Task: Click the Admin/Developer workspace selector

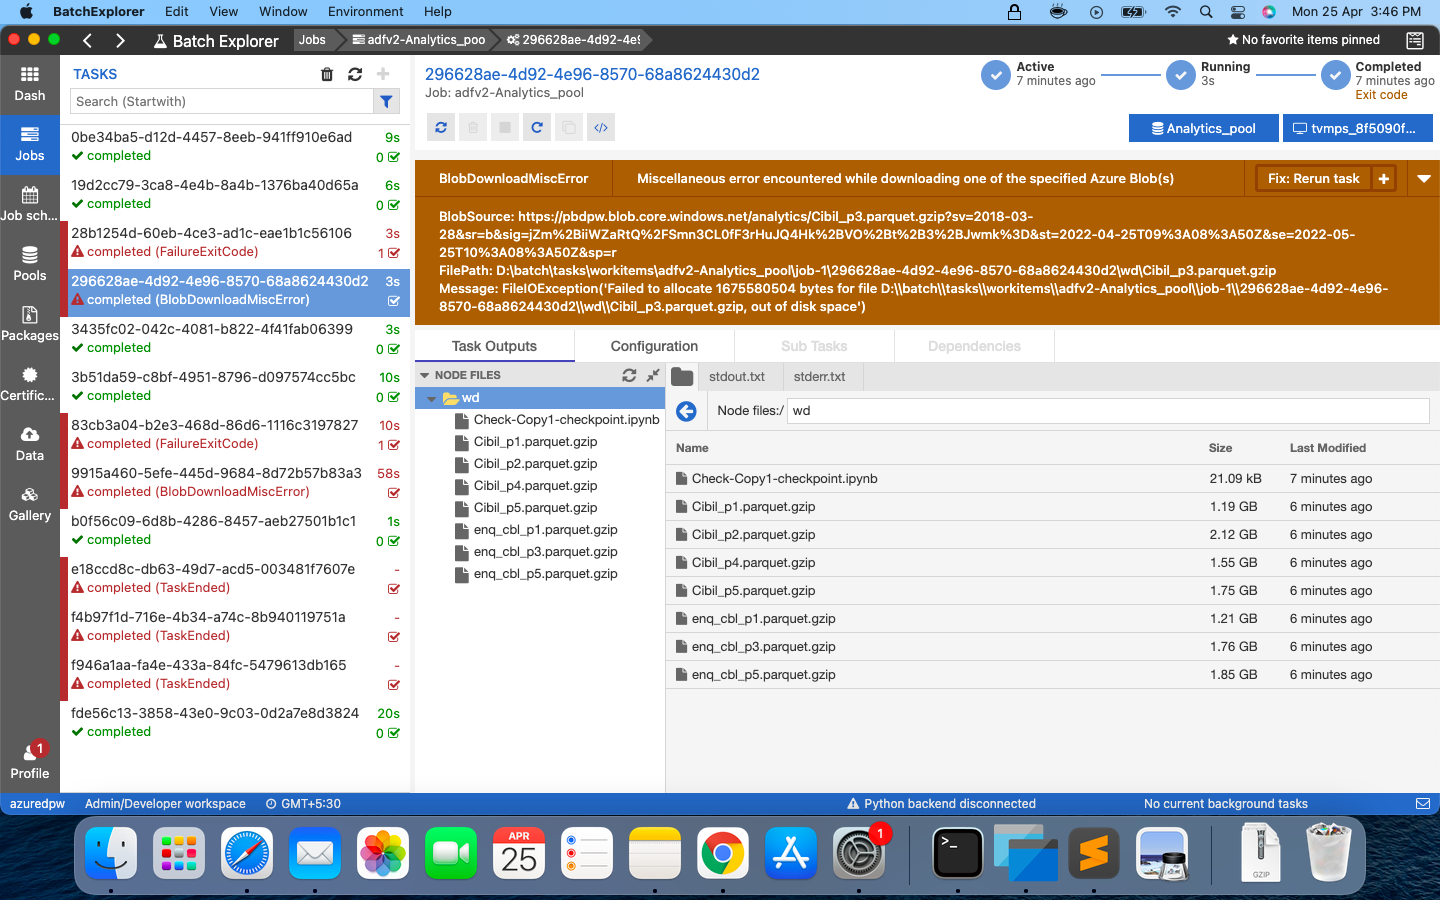Action: [165, 804]
